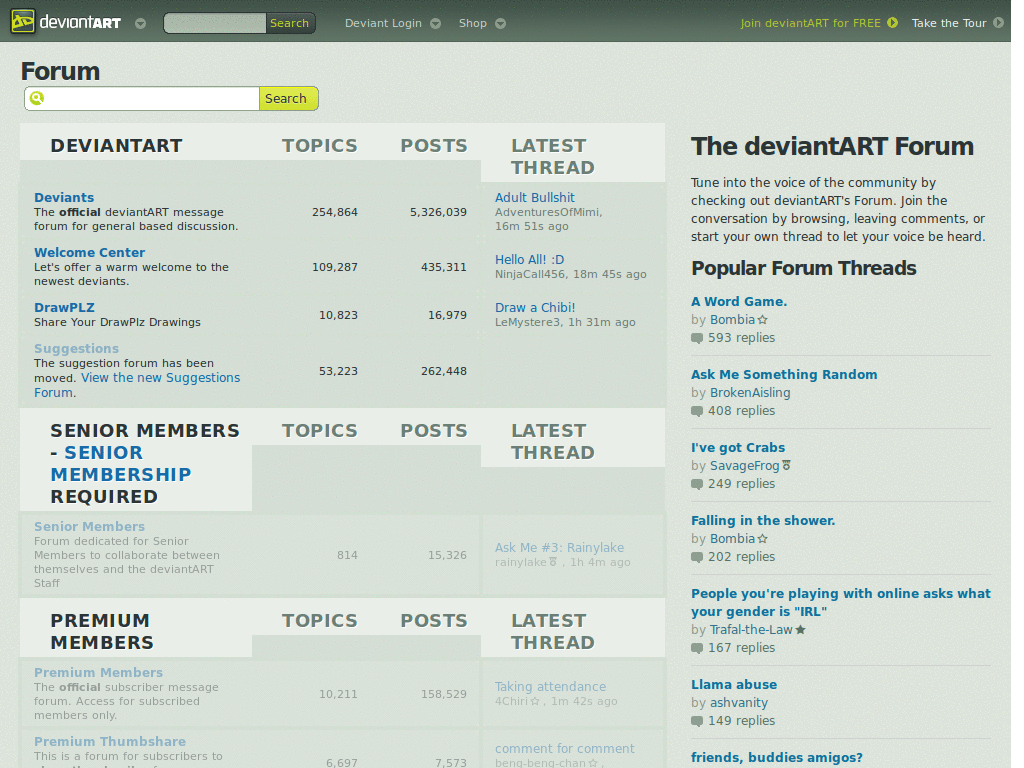The height and width of the screenshot is (768, 1024).
Task: Open Take the Tour link
Action: point(949,23)
